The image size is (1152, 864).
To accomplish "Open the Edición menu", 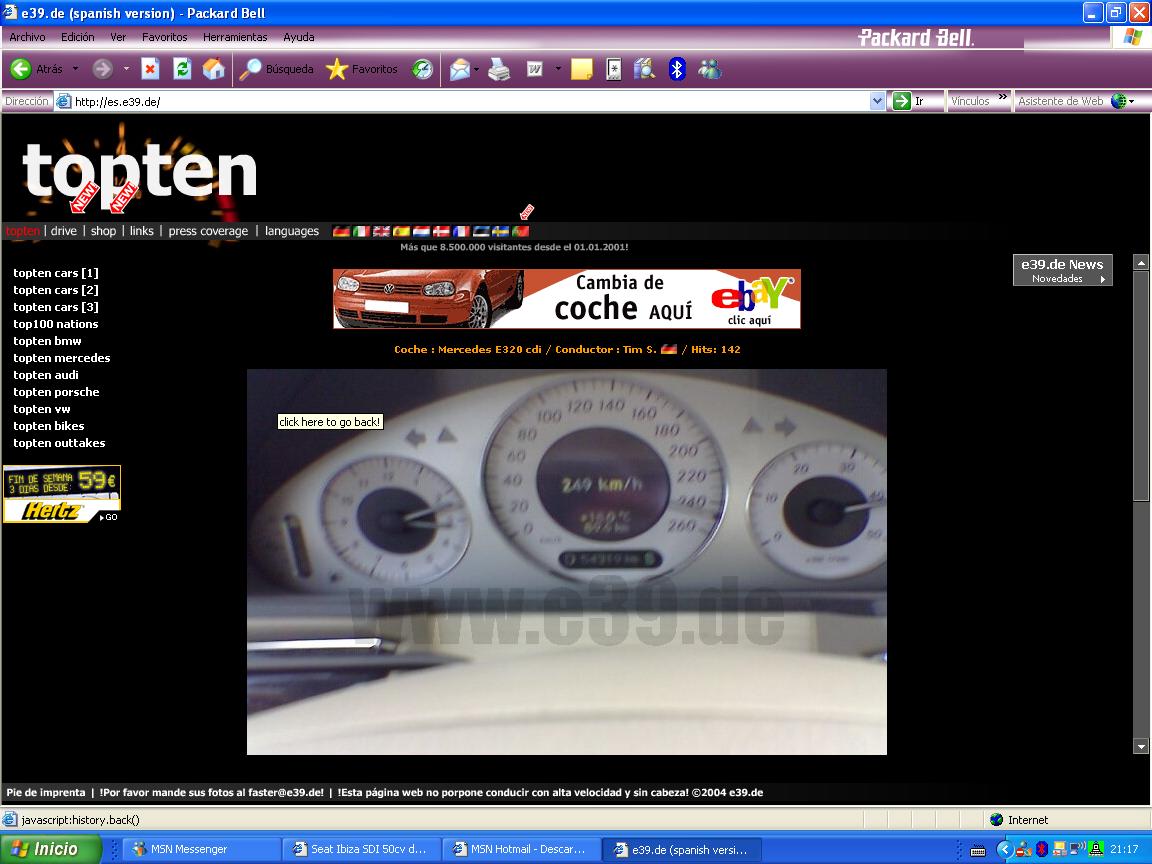I will [x=78, y=37].
